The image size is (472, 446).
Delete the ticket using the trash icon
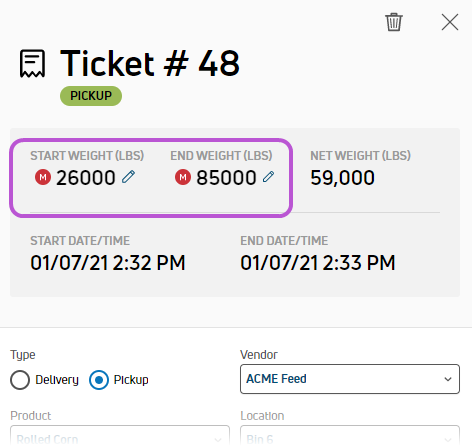tap(394, 22)
